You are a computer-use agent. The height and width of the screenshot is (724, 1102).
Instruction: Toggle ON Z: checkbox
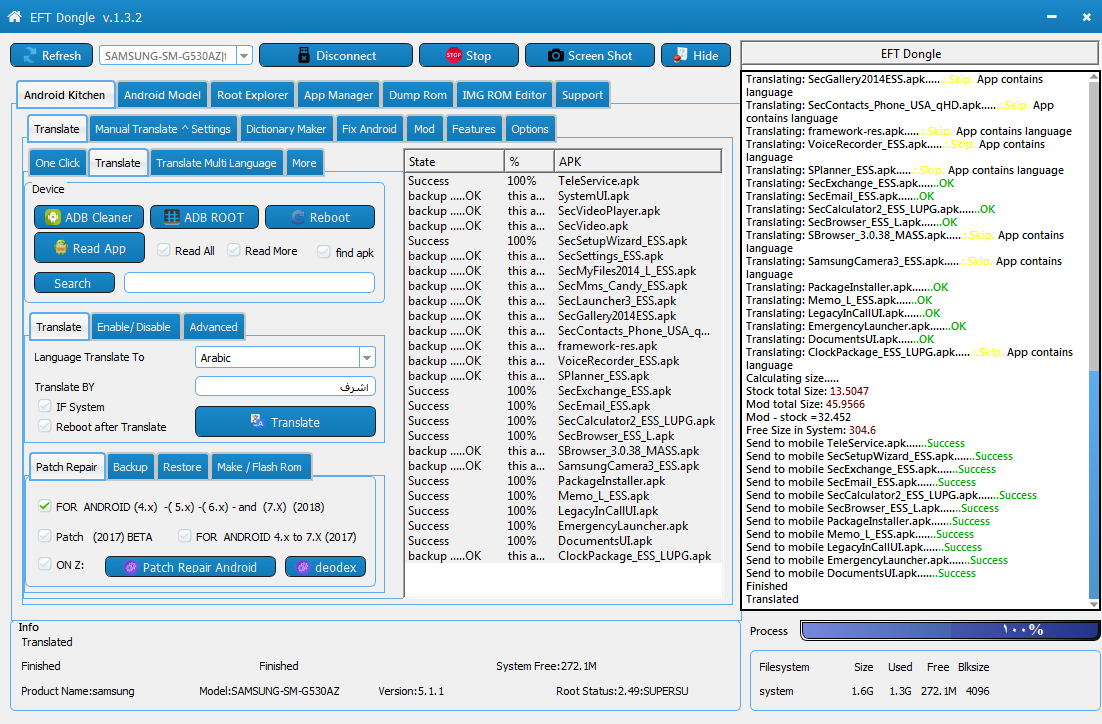pyautogui.click(x=45, y=564)
